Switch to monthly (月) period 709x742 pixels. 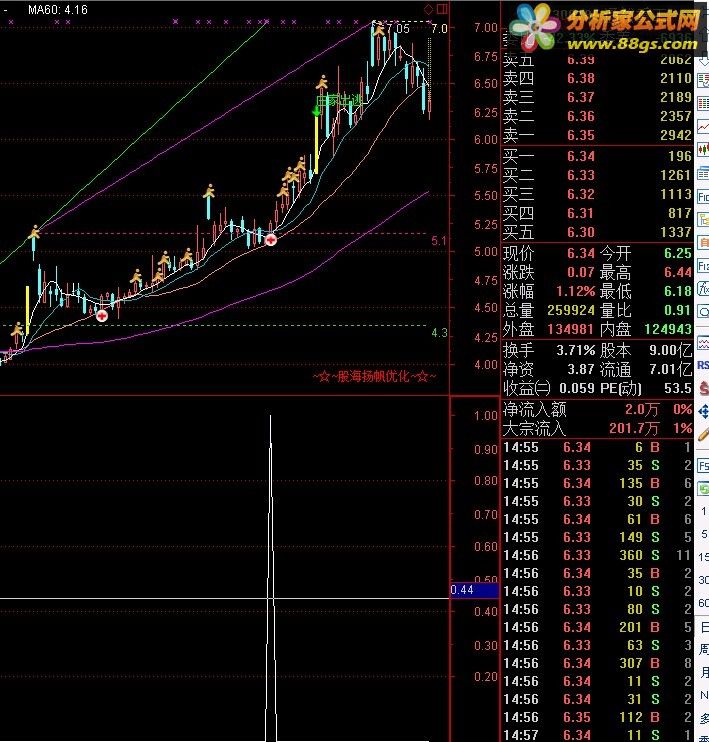click(x=704, y=672)
